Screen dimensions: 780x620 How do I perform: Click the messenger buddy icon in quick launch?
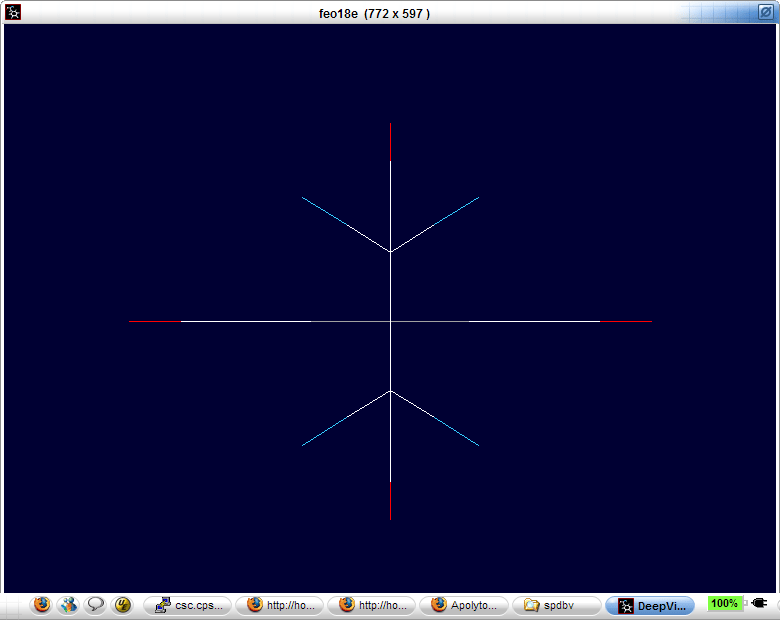(68, 605)
